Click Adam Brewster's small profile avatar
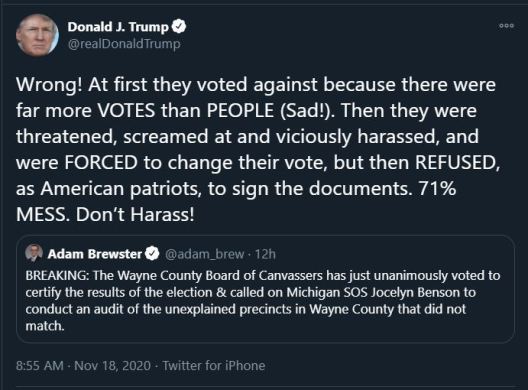 (34, 253)
